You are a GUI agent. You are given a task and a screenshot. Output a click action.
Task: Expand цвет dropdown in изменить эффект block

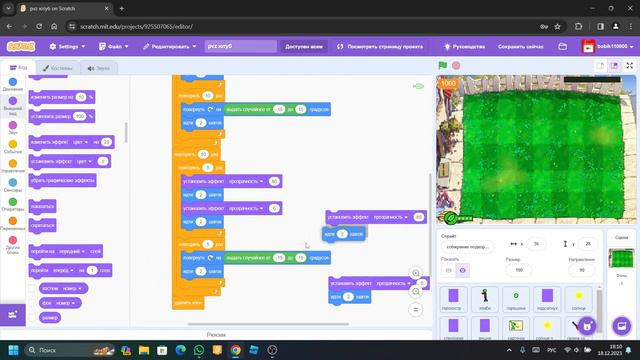(x=80, y=142)
